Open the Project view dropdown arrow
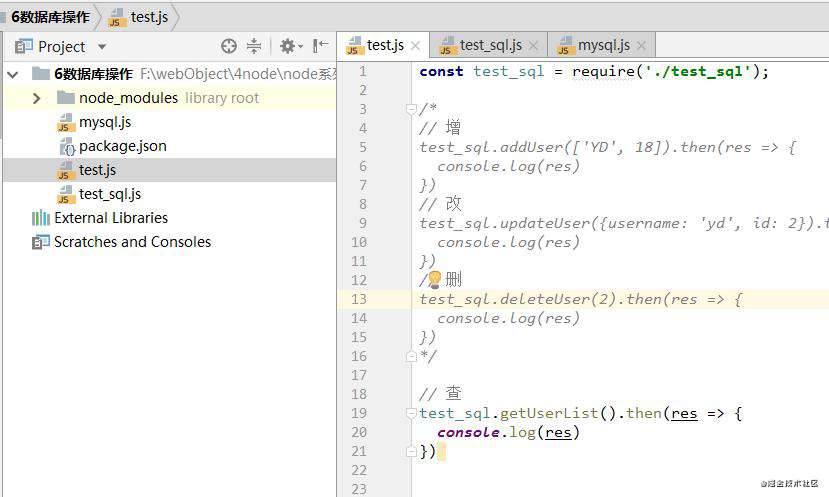Screen dimensions: 829x497 coord(102,47)
